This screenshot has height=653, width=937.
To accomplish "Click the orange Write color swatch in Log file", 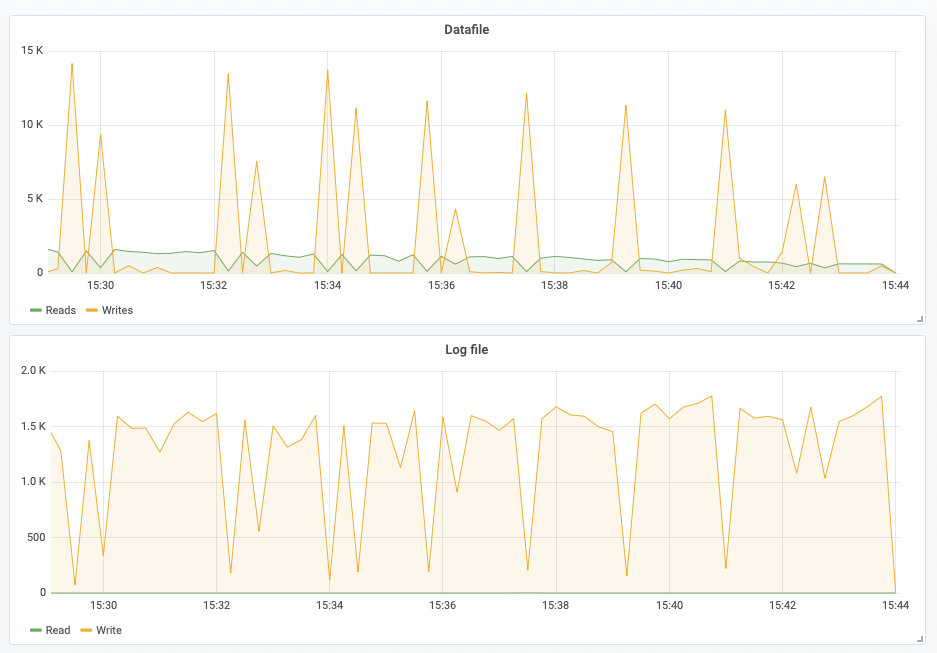I will (86, 630).
